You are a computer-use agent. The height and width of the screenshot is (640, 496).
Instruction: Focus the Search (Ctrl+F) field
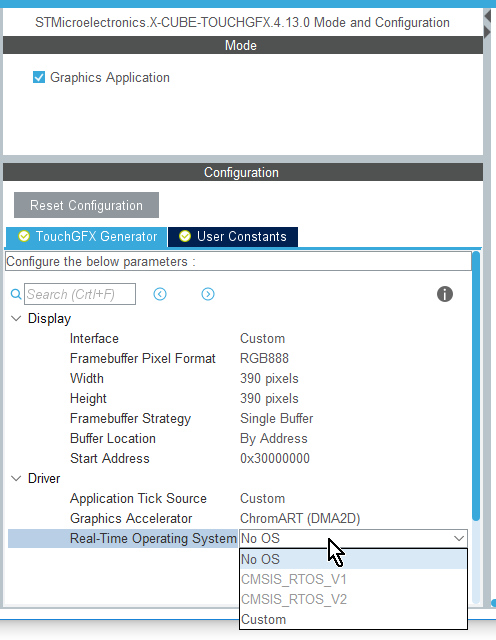(80, 294)
